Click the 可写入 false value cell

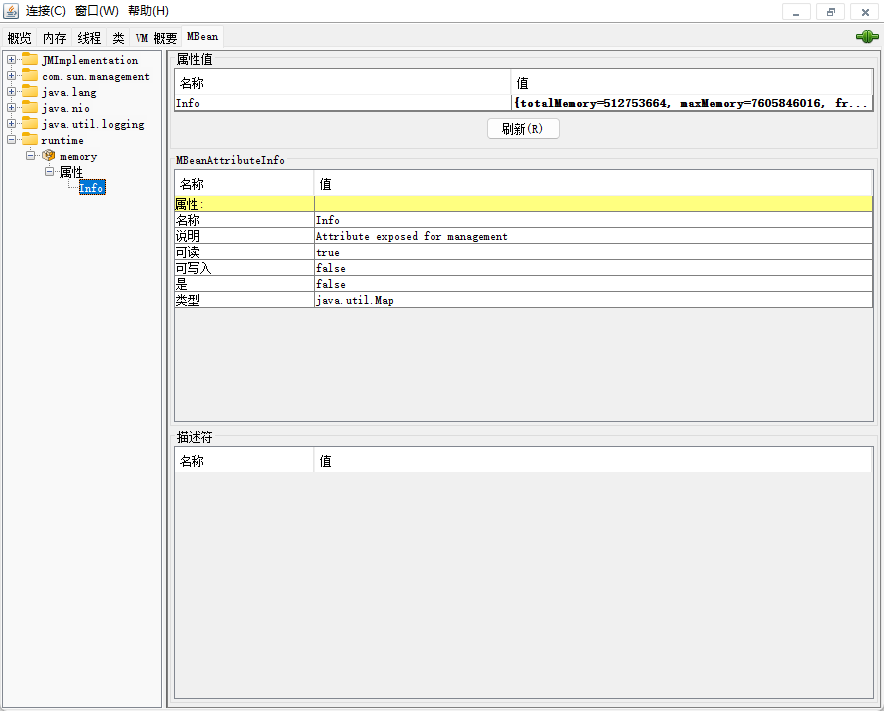[x=593, y=268]
